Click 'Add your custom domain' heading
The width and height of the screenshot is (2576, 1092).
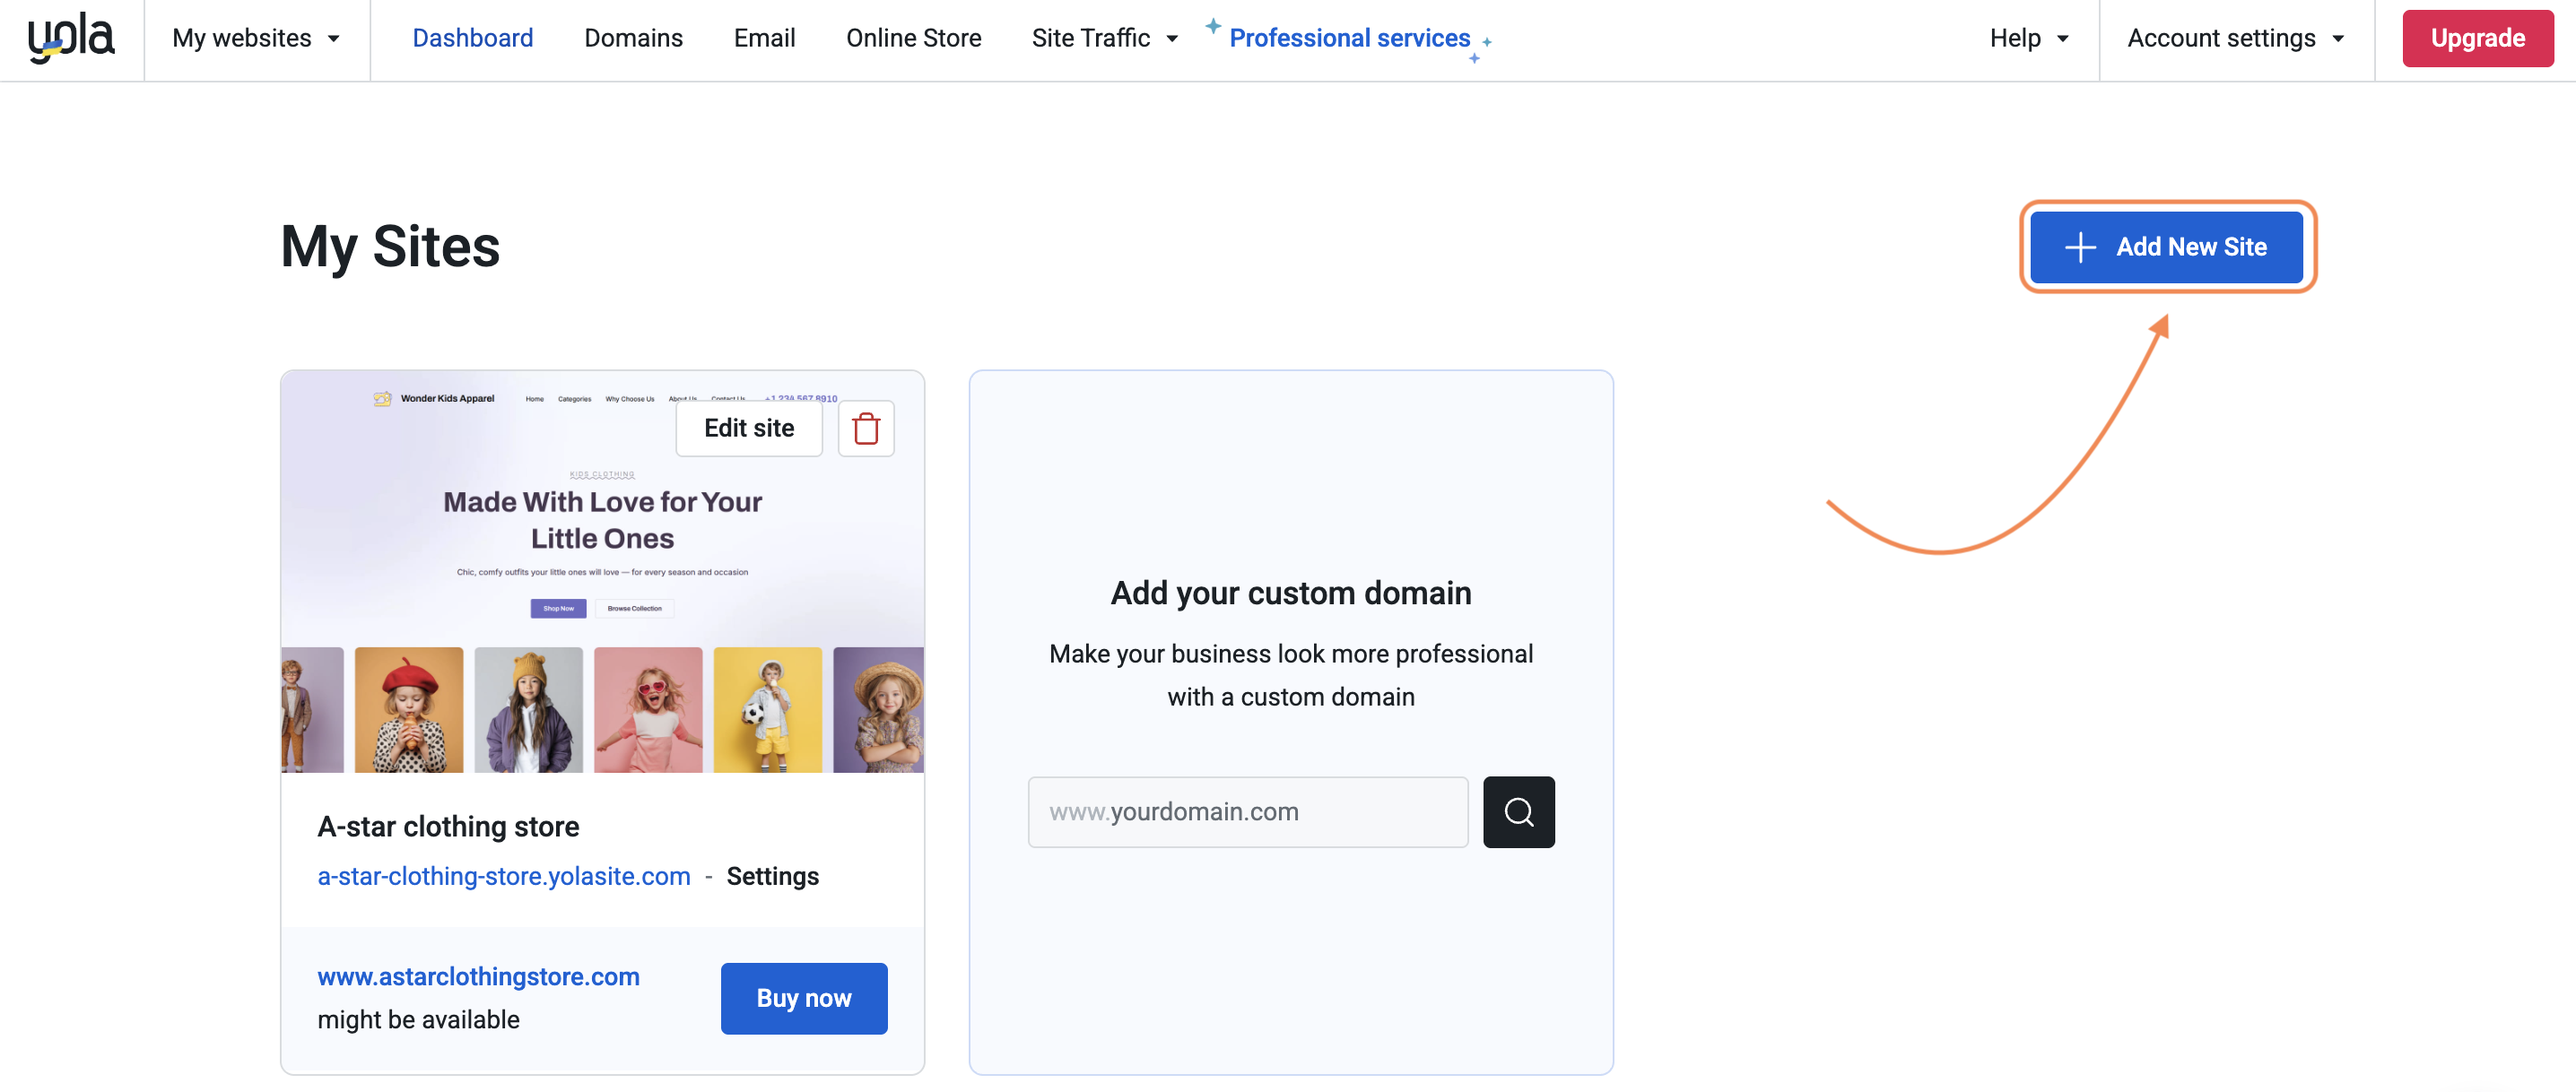point(1291,593)
